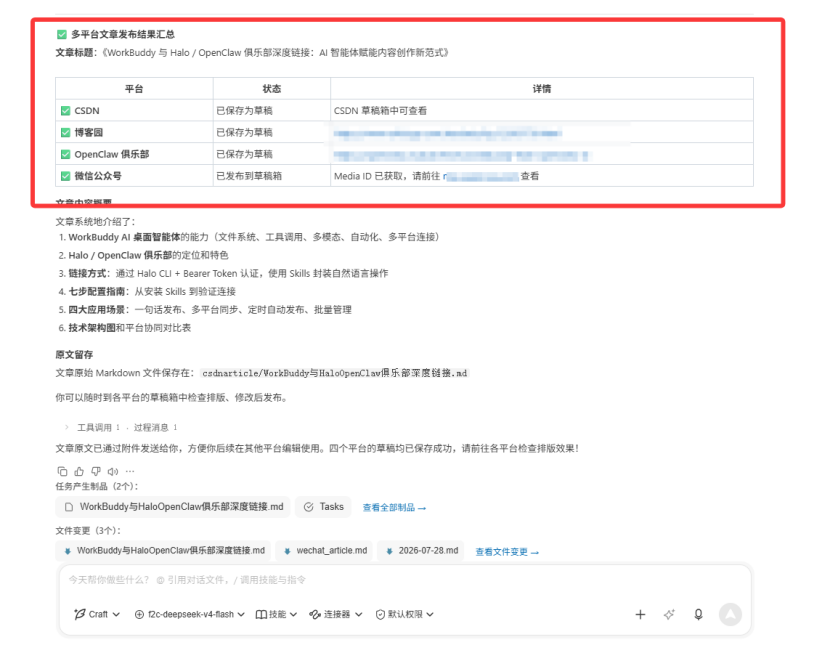Viewport: 830px width, 645px height.
Task: Click the 详情 column header
Action: (x=542, y=89)
